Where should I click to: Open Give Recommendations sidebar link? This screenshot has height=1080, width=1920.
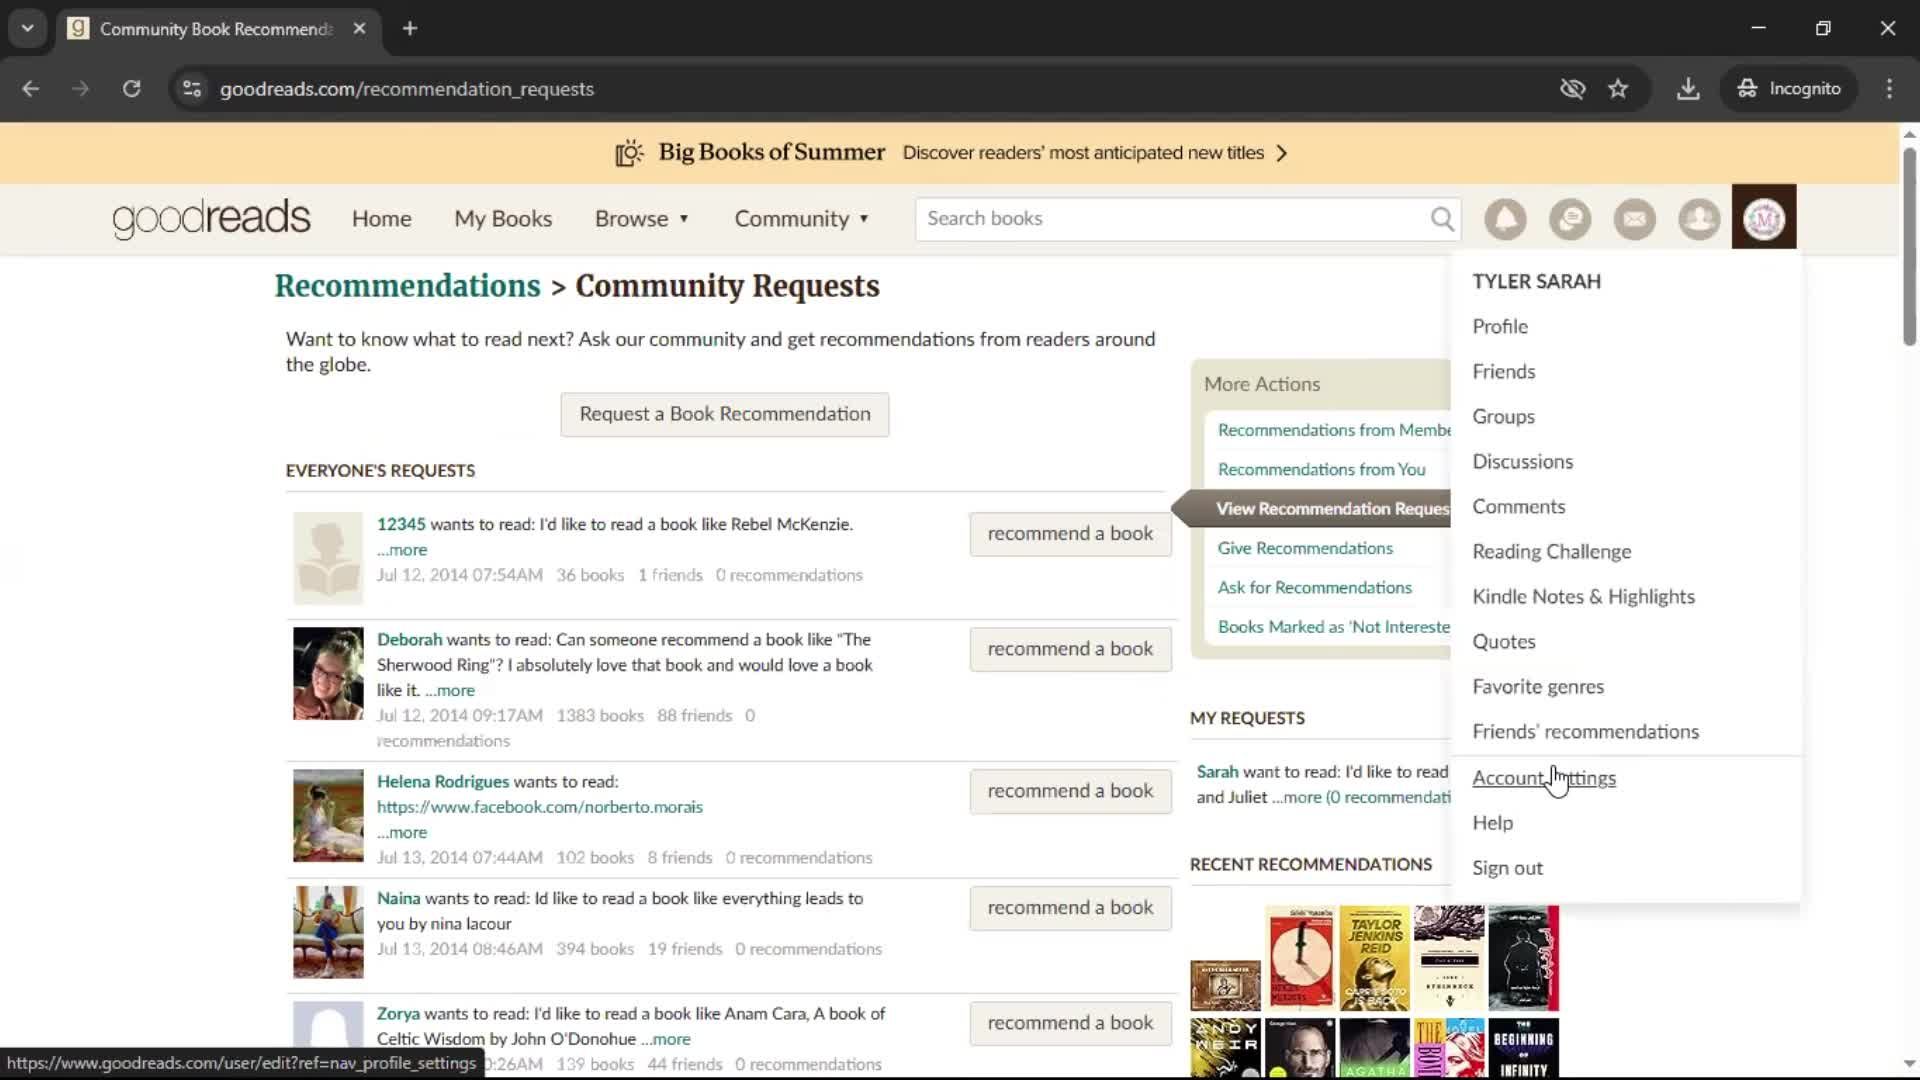coord(1304,548)
